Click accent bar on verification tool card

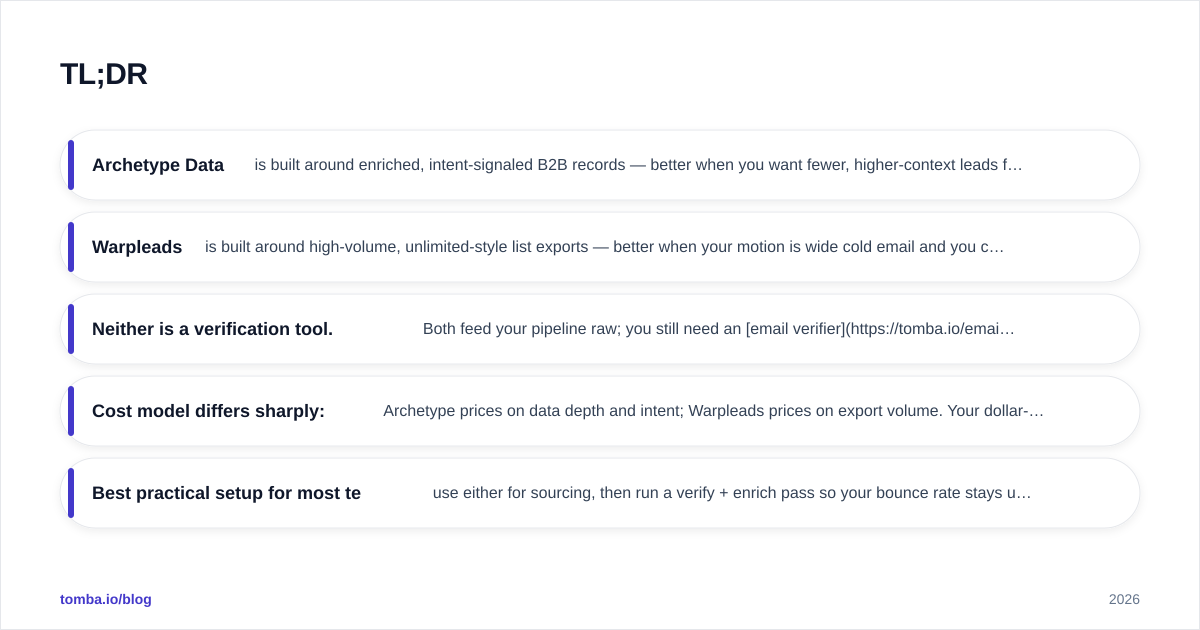71,329
